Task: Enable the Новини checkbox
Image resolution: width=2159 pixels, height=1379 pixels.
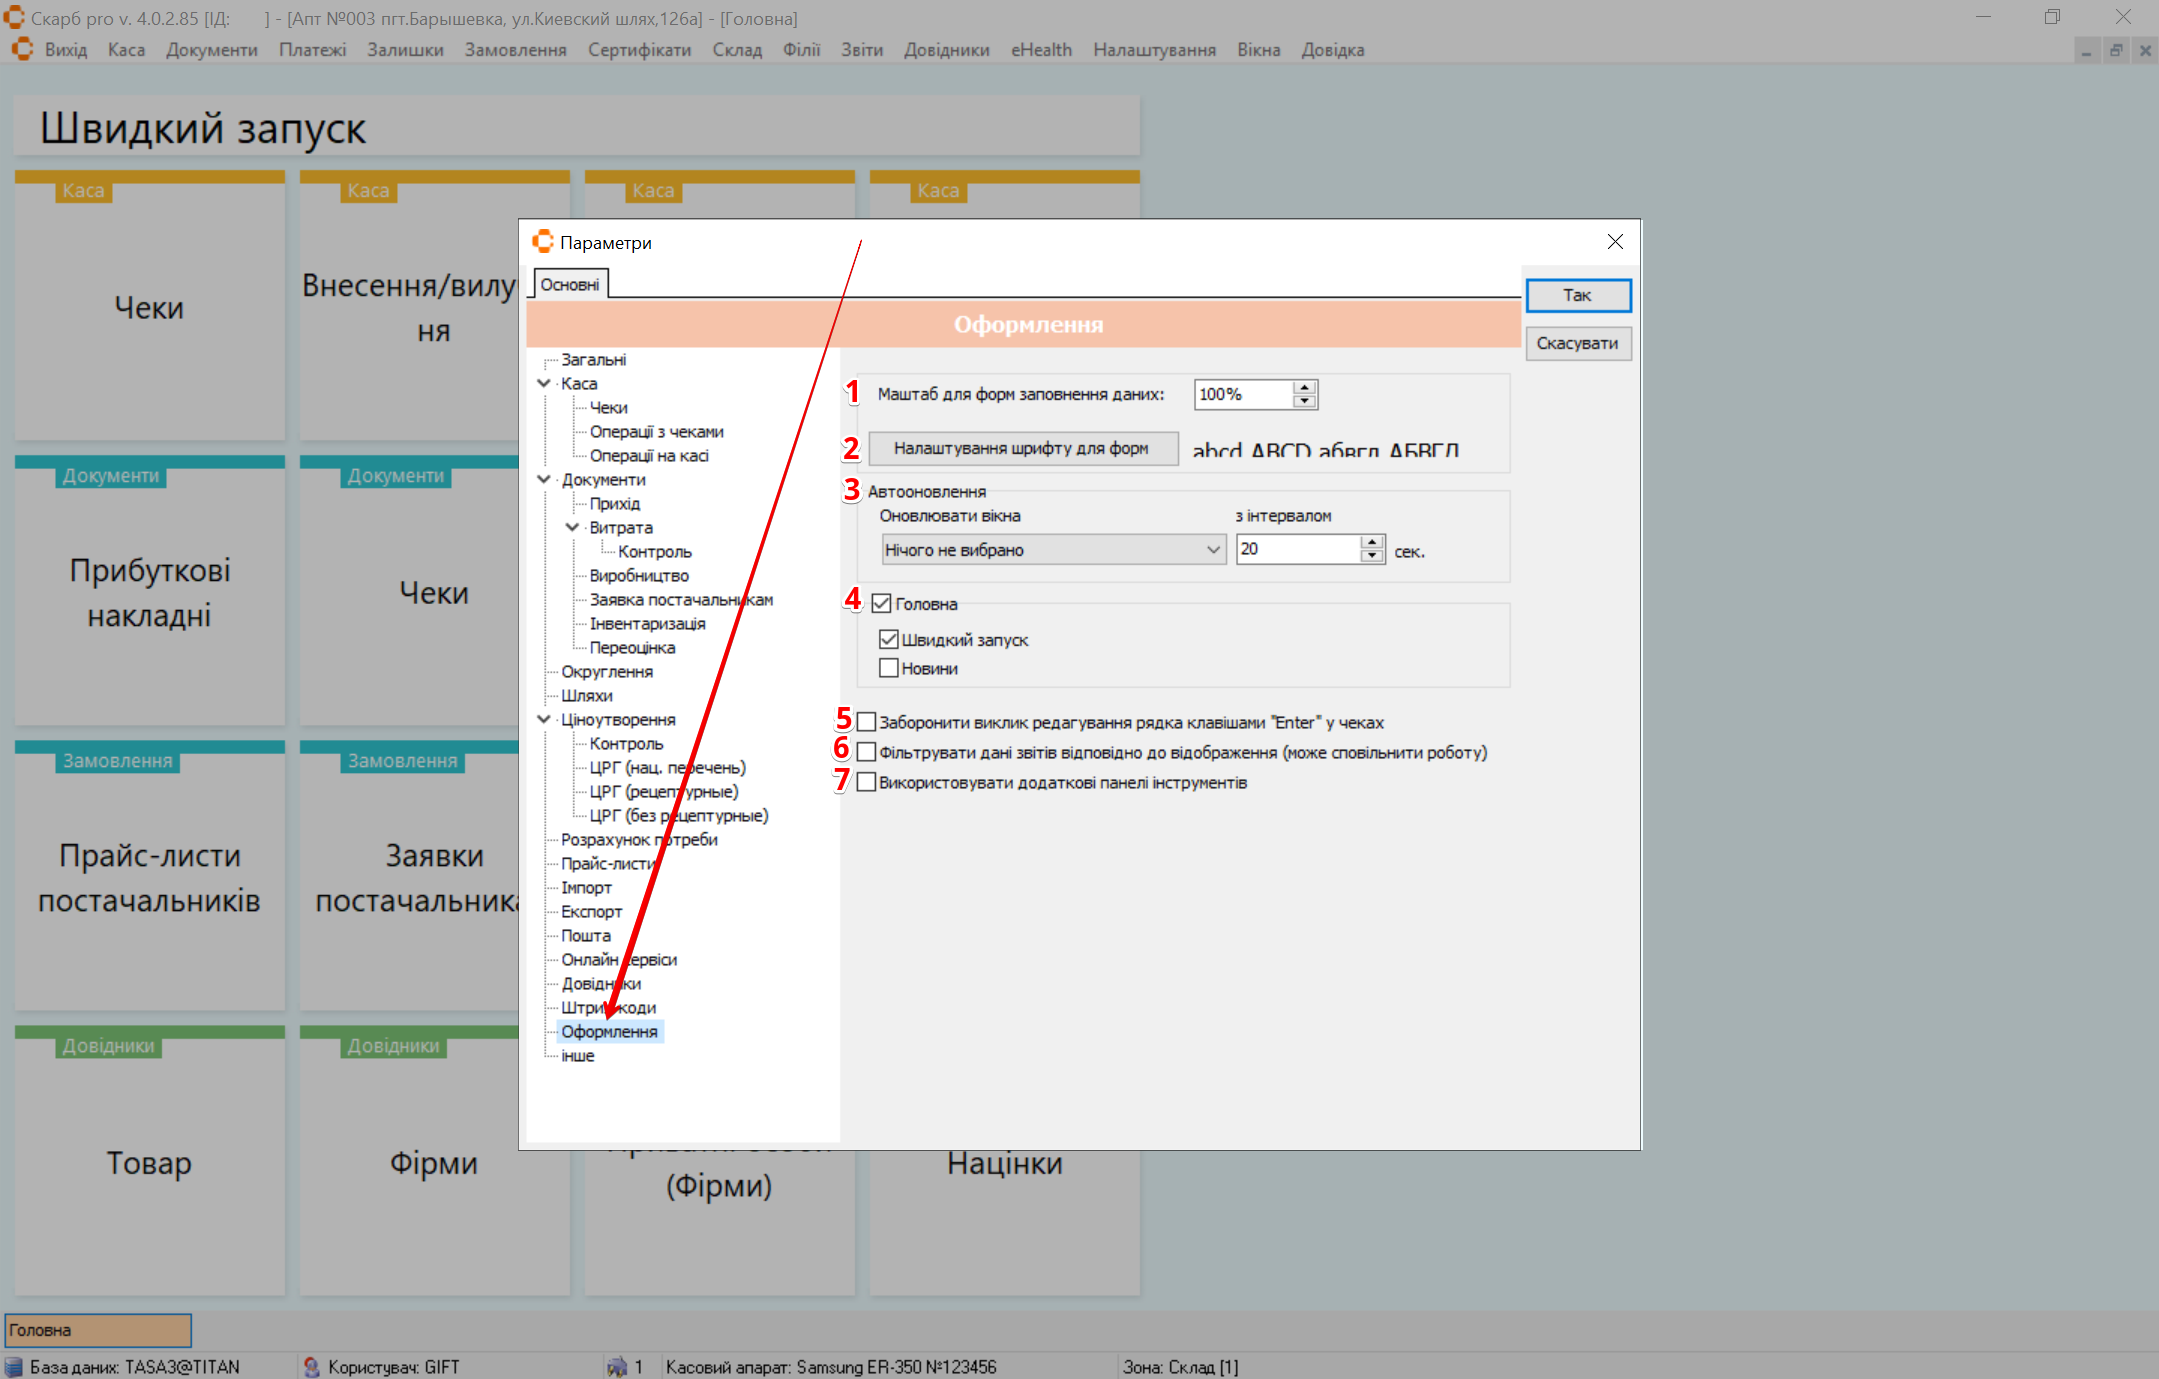Action: pyautogui.click(x=888, y=668)
